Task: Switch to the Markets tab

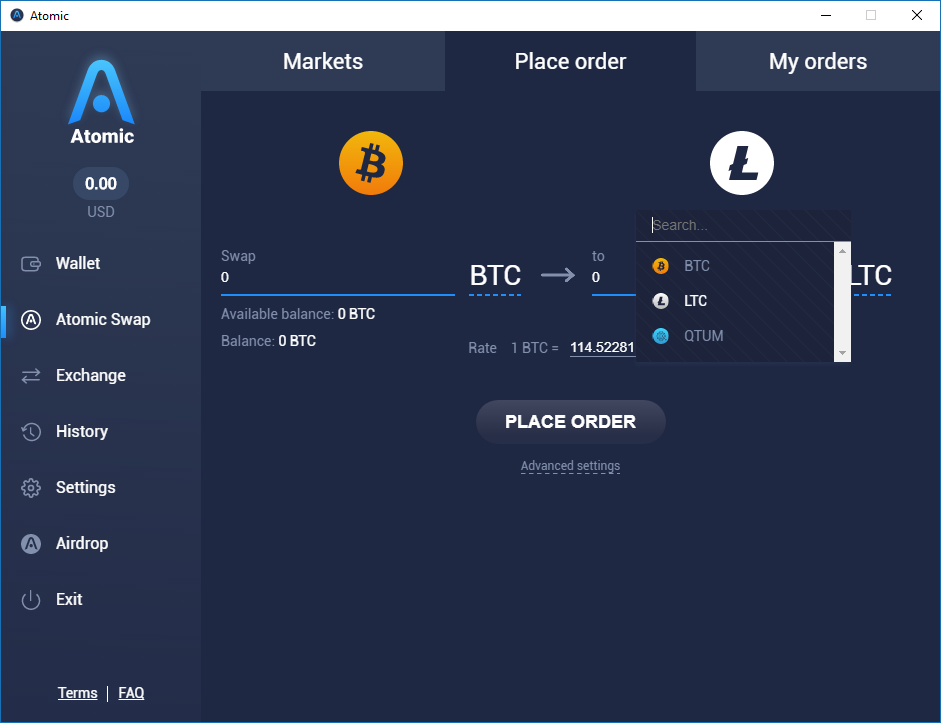Action: click(x=323, y=61)
